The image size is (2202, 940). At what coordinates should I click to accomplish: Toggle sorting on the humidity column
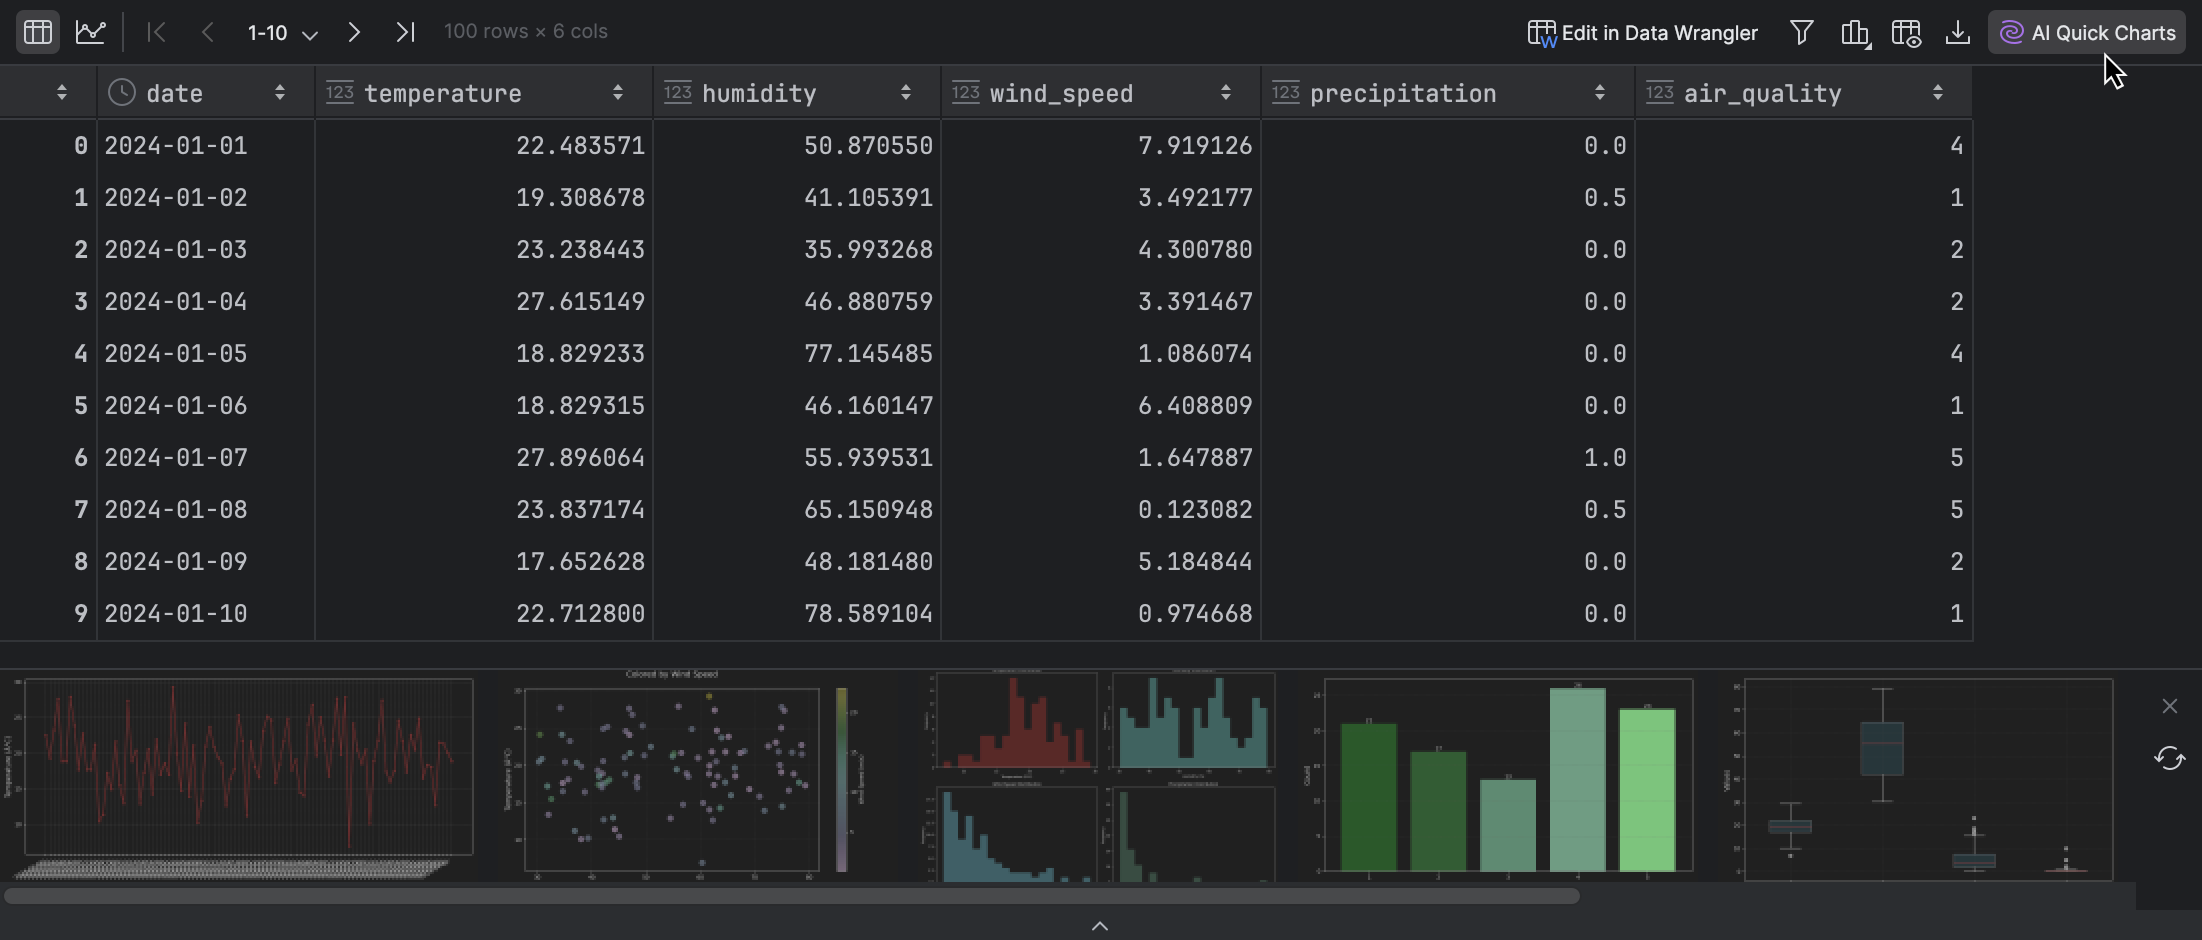coord(905,92)
